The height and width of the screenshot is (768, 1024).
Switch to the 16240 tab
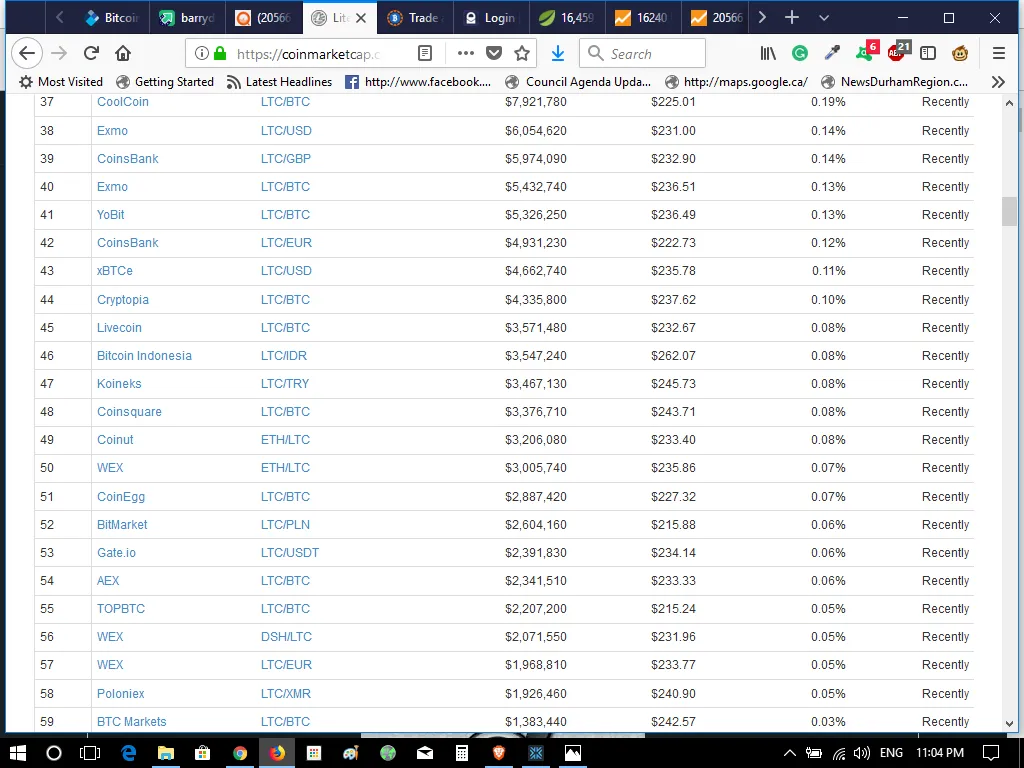coord(643,18)
